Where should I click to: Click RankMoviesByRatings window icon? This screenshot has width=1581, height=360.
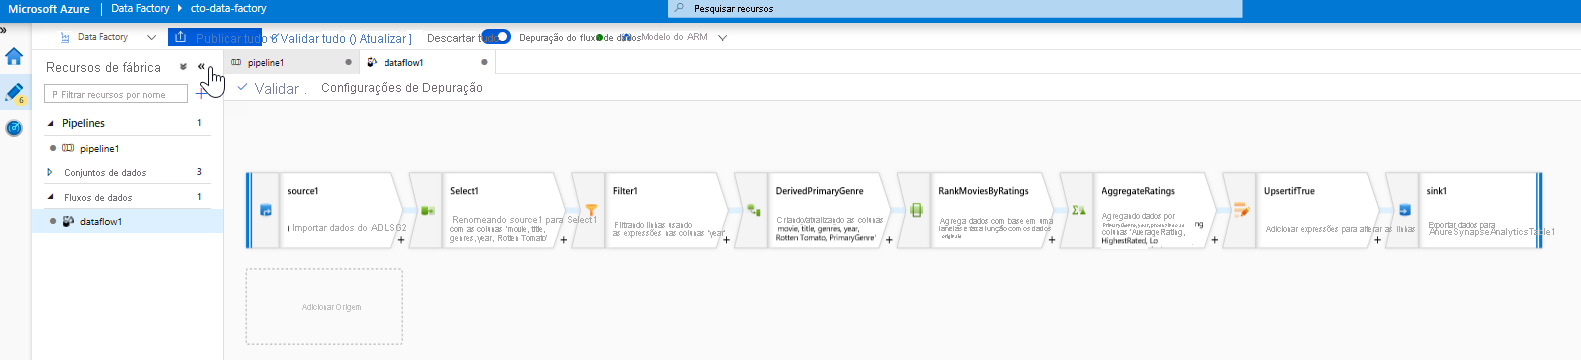pos(916,210)
